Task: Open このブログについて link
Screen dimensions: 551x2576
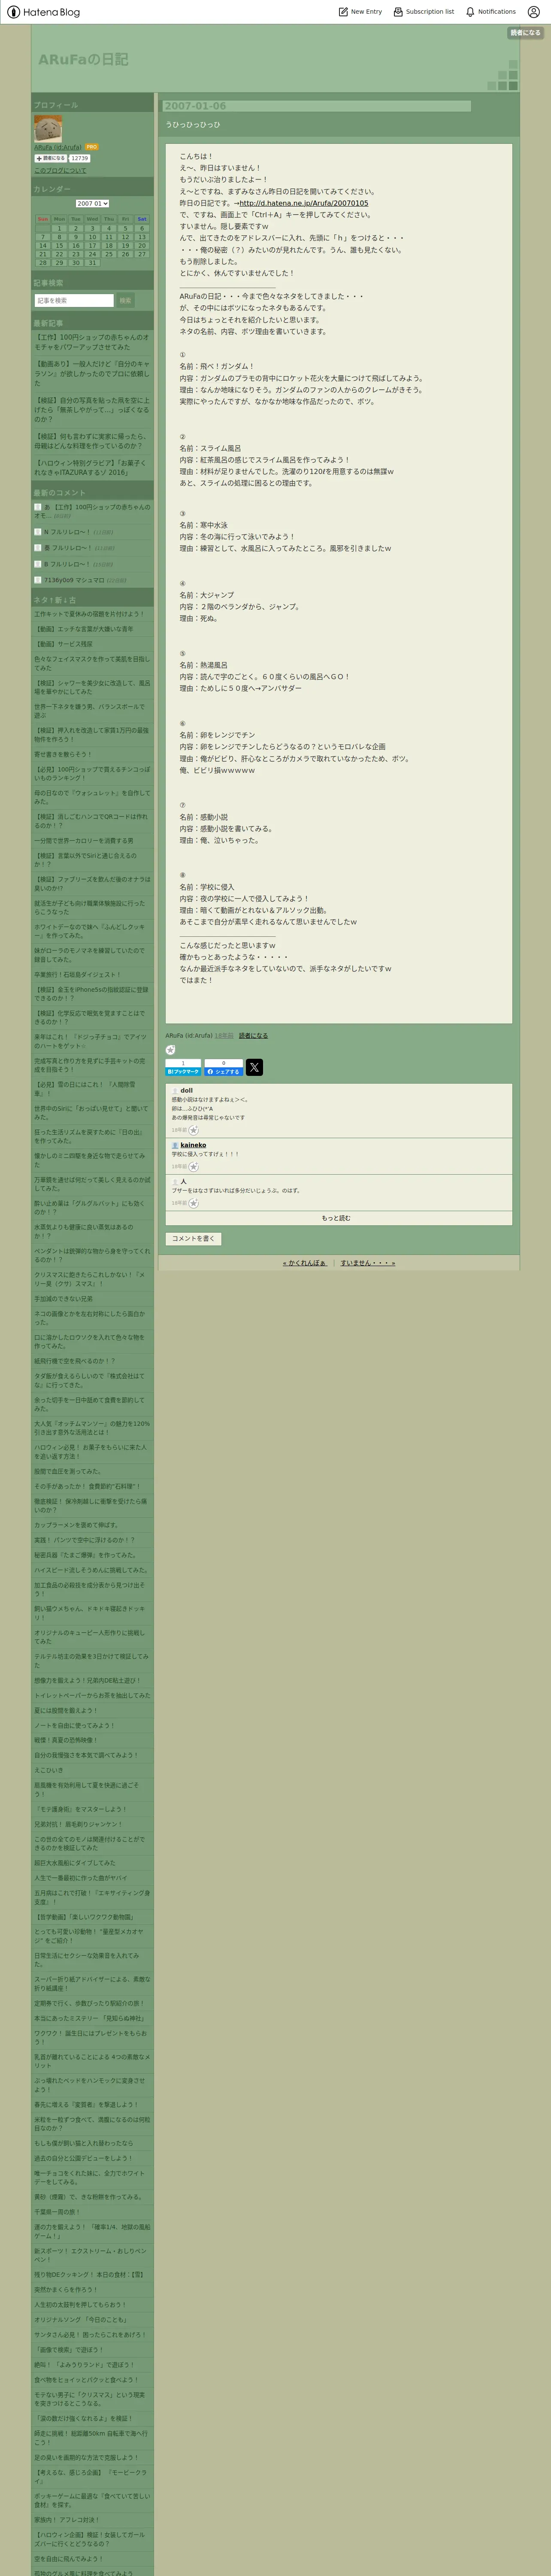Action: 60,170
